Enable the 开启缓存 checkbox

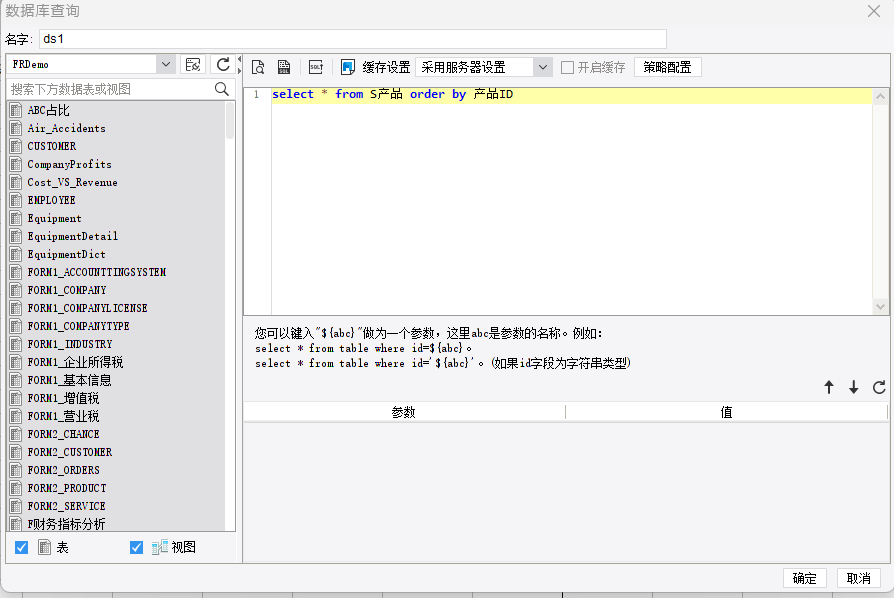[567, 67]
